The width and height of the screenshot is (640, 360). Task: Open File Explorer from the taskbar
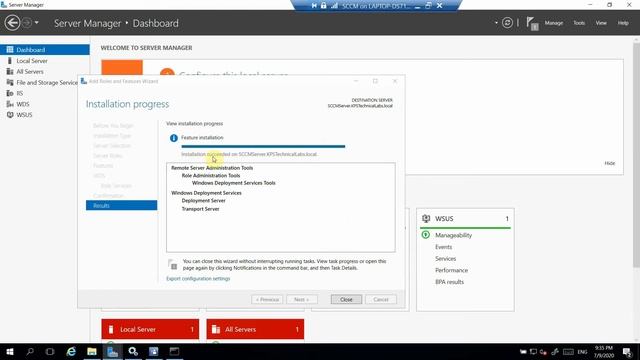[x=92, y=351]
